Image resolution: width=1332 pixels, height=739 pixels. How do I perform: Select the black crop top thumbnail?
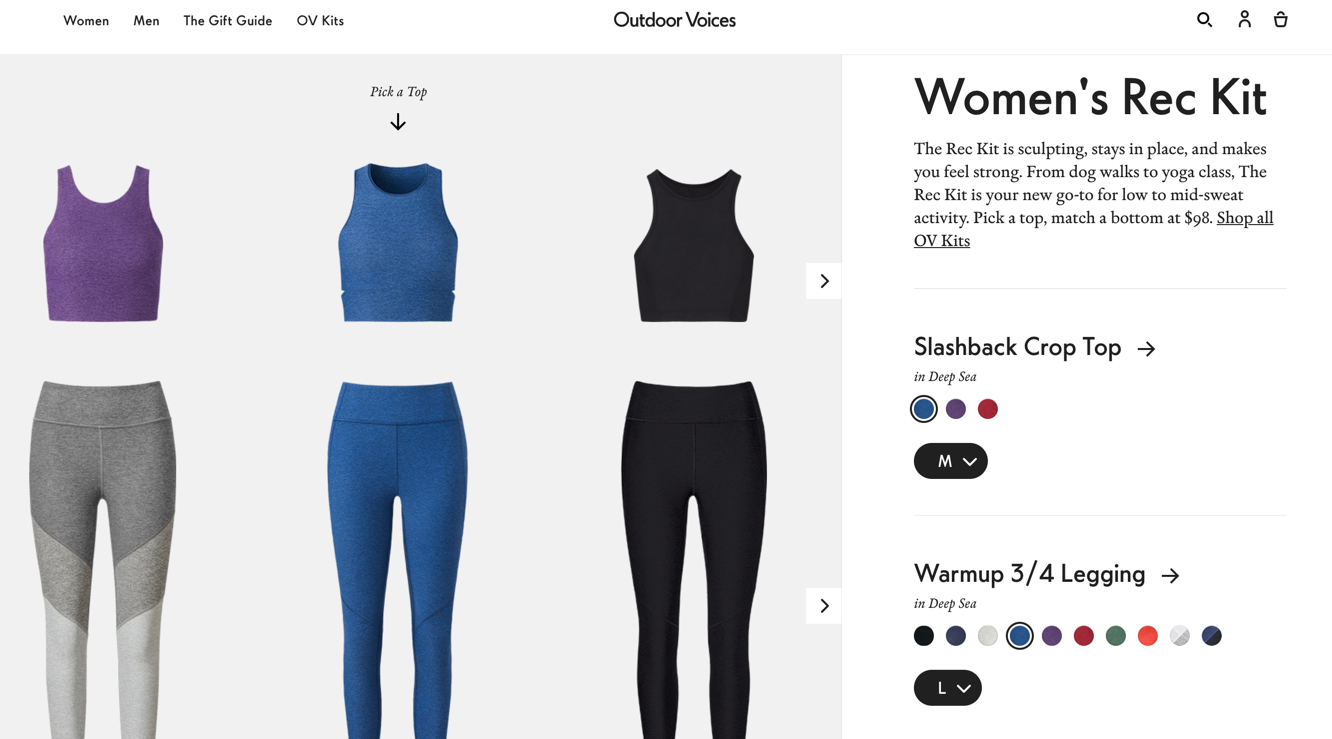tap(693, 245)
